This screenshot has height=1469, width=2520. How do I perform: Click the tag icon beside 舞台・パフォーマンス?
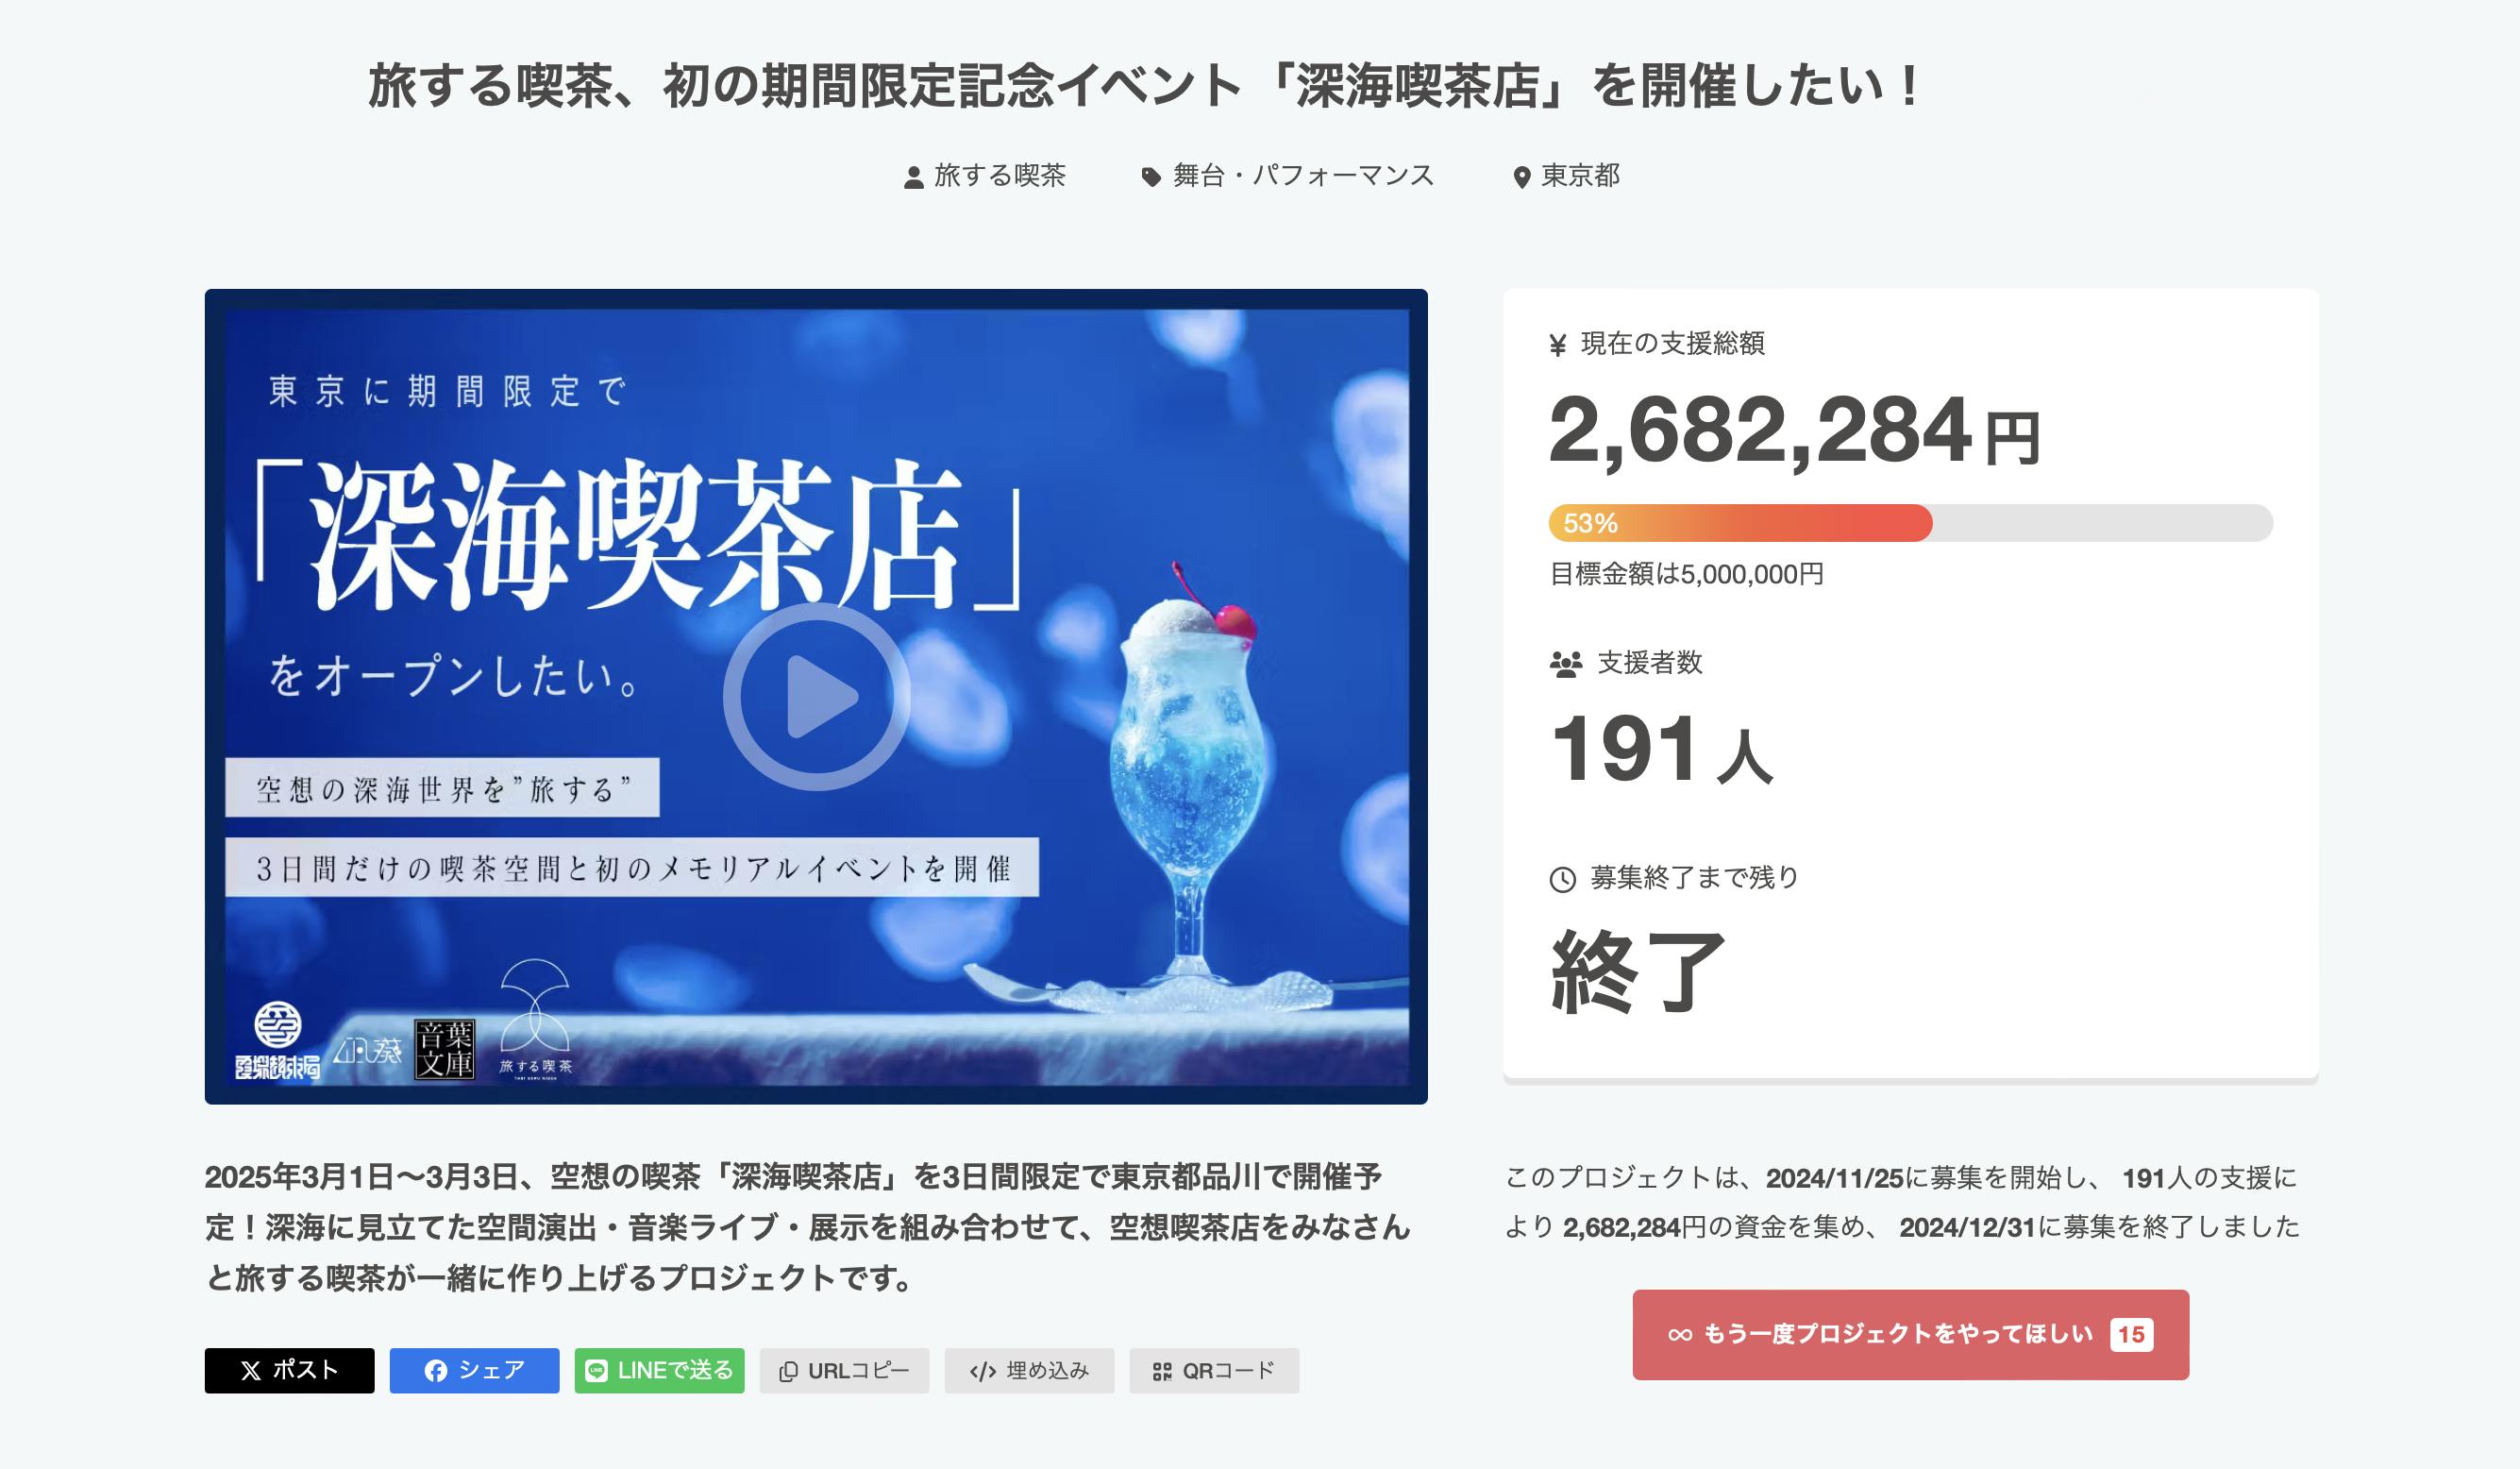(x=1151, y=178)
